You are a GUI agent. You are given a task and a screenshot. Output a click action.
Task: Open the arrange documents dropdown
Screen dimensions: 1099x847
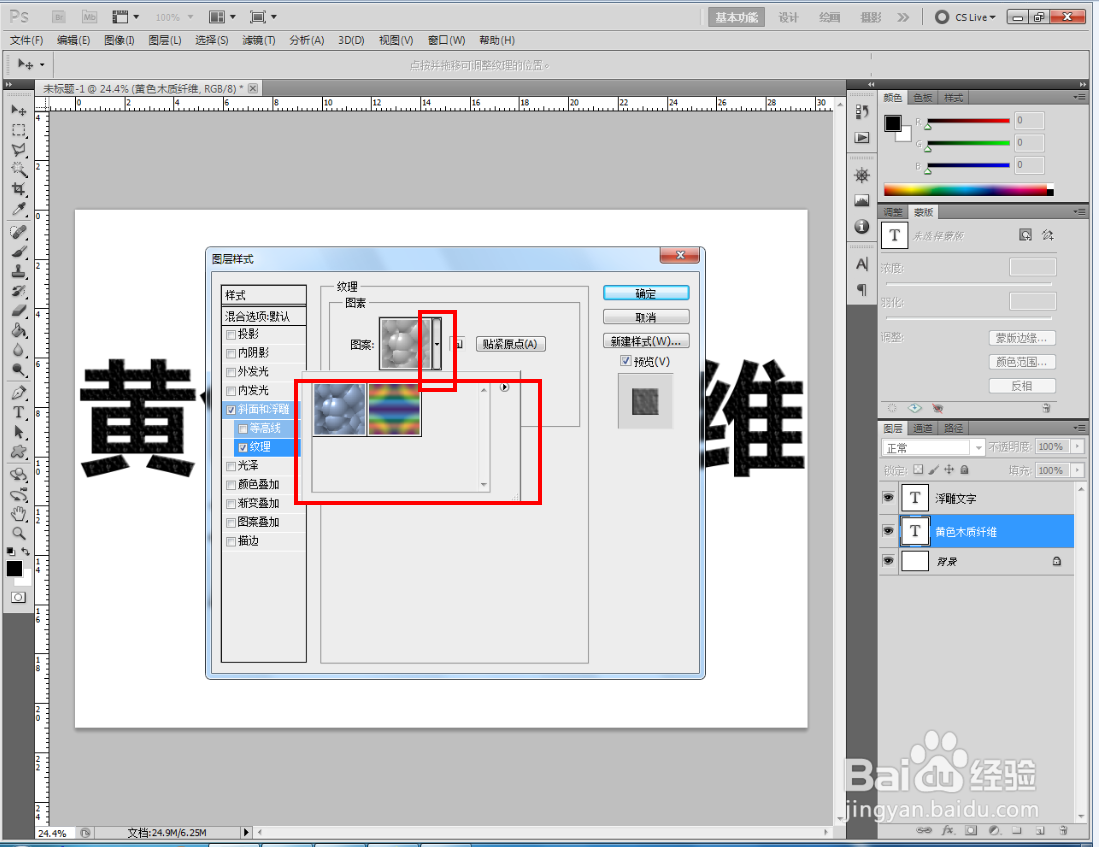(222, 17)
